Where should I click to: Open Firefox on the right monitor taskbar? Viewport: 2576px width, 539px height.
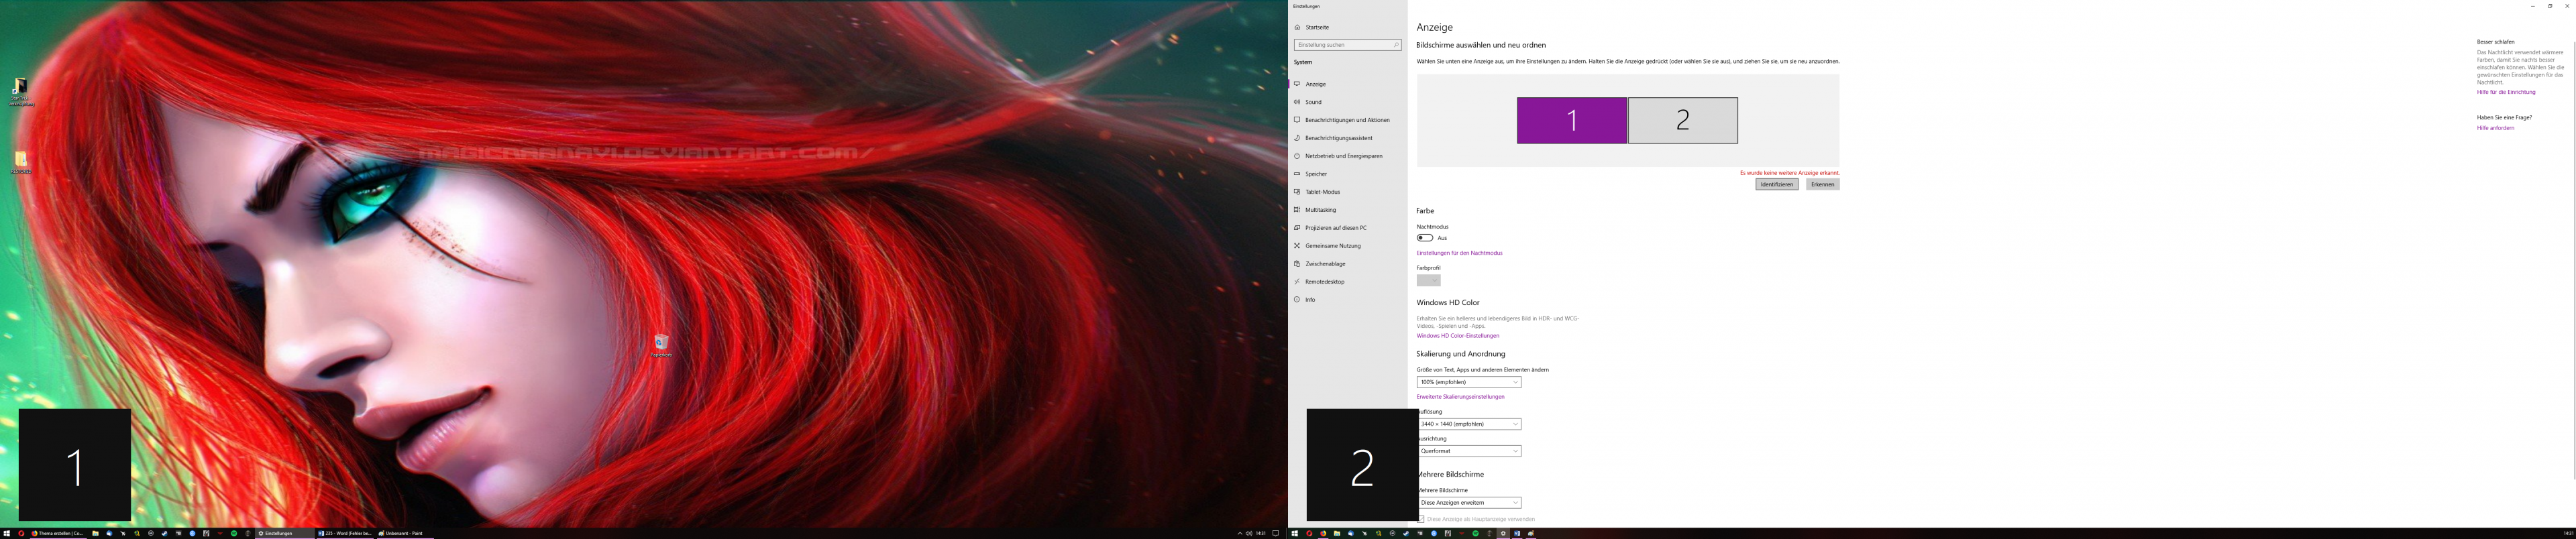(1323, 533)
